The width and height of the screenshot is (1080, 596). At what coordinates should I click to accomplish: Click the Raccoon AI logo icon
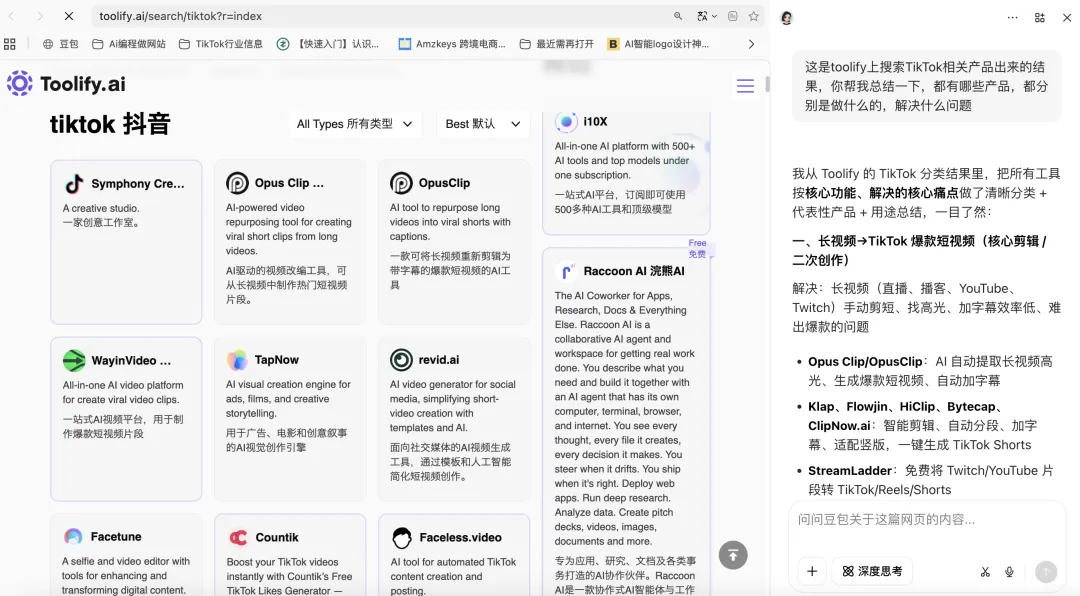(x=565, y=271)
